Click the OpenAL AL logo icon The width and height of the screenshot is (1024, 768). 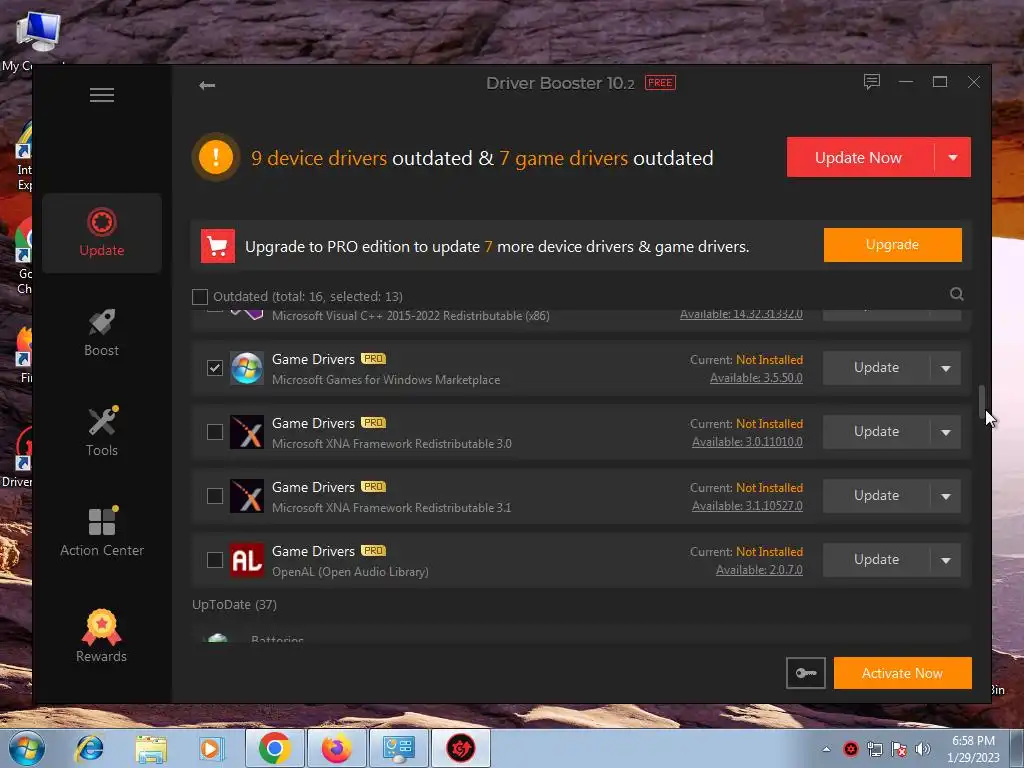247,560
